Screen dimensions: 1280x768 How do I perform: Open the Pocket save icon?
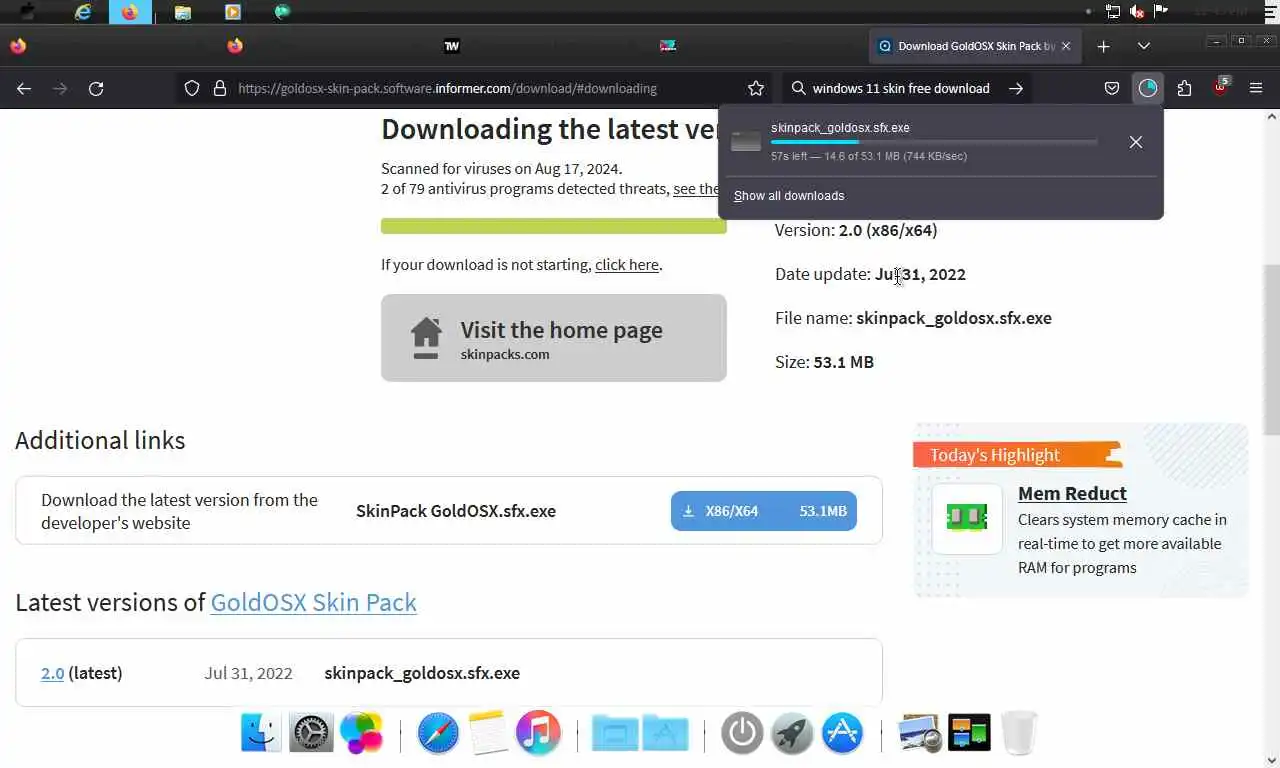pyautogui.click(x=1112, y=88)
